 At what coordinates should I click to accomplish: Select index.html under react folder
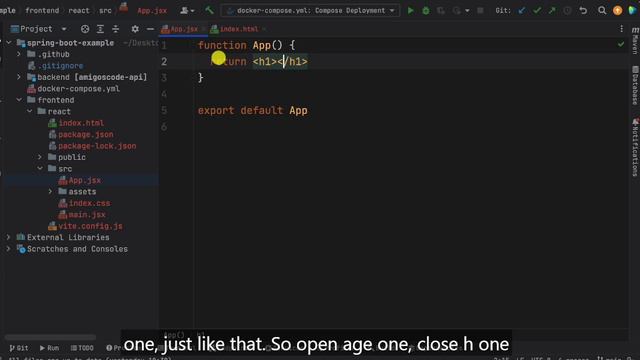point(81,122)
